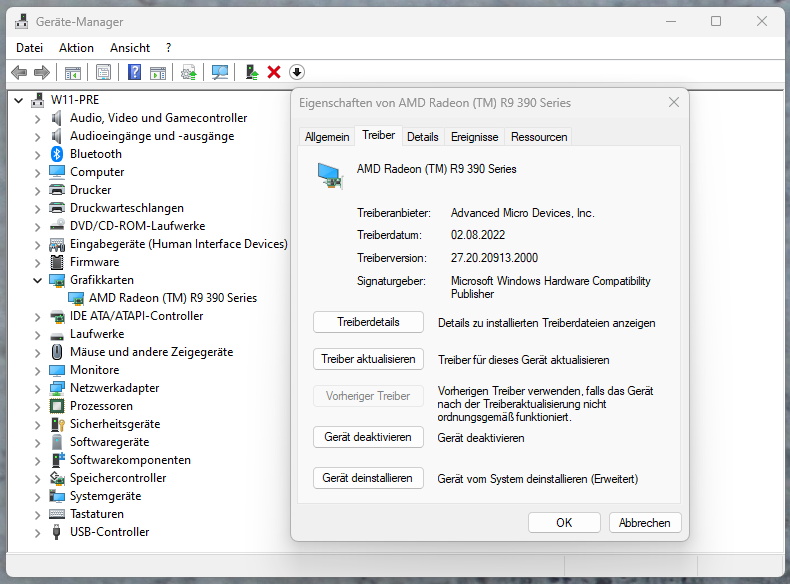Expand Eingabegeräte (Human Interface Devices)
Viewport: 790px width, 584px height.
37,244
